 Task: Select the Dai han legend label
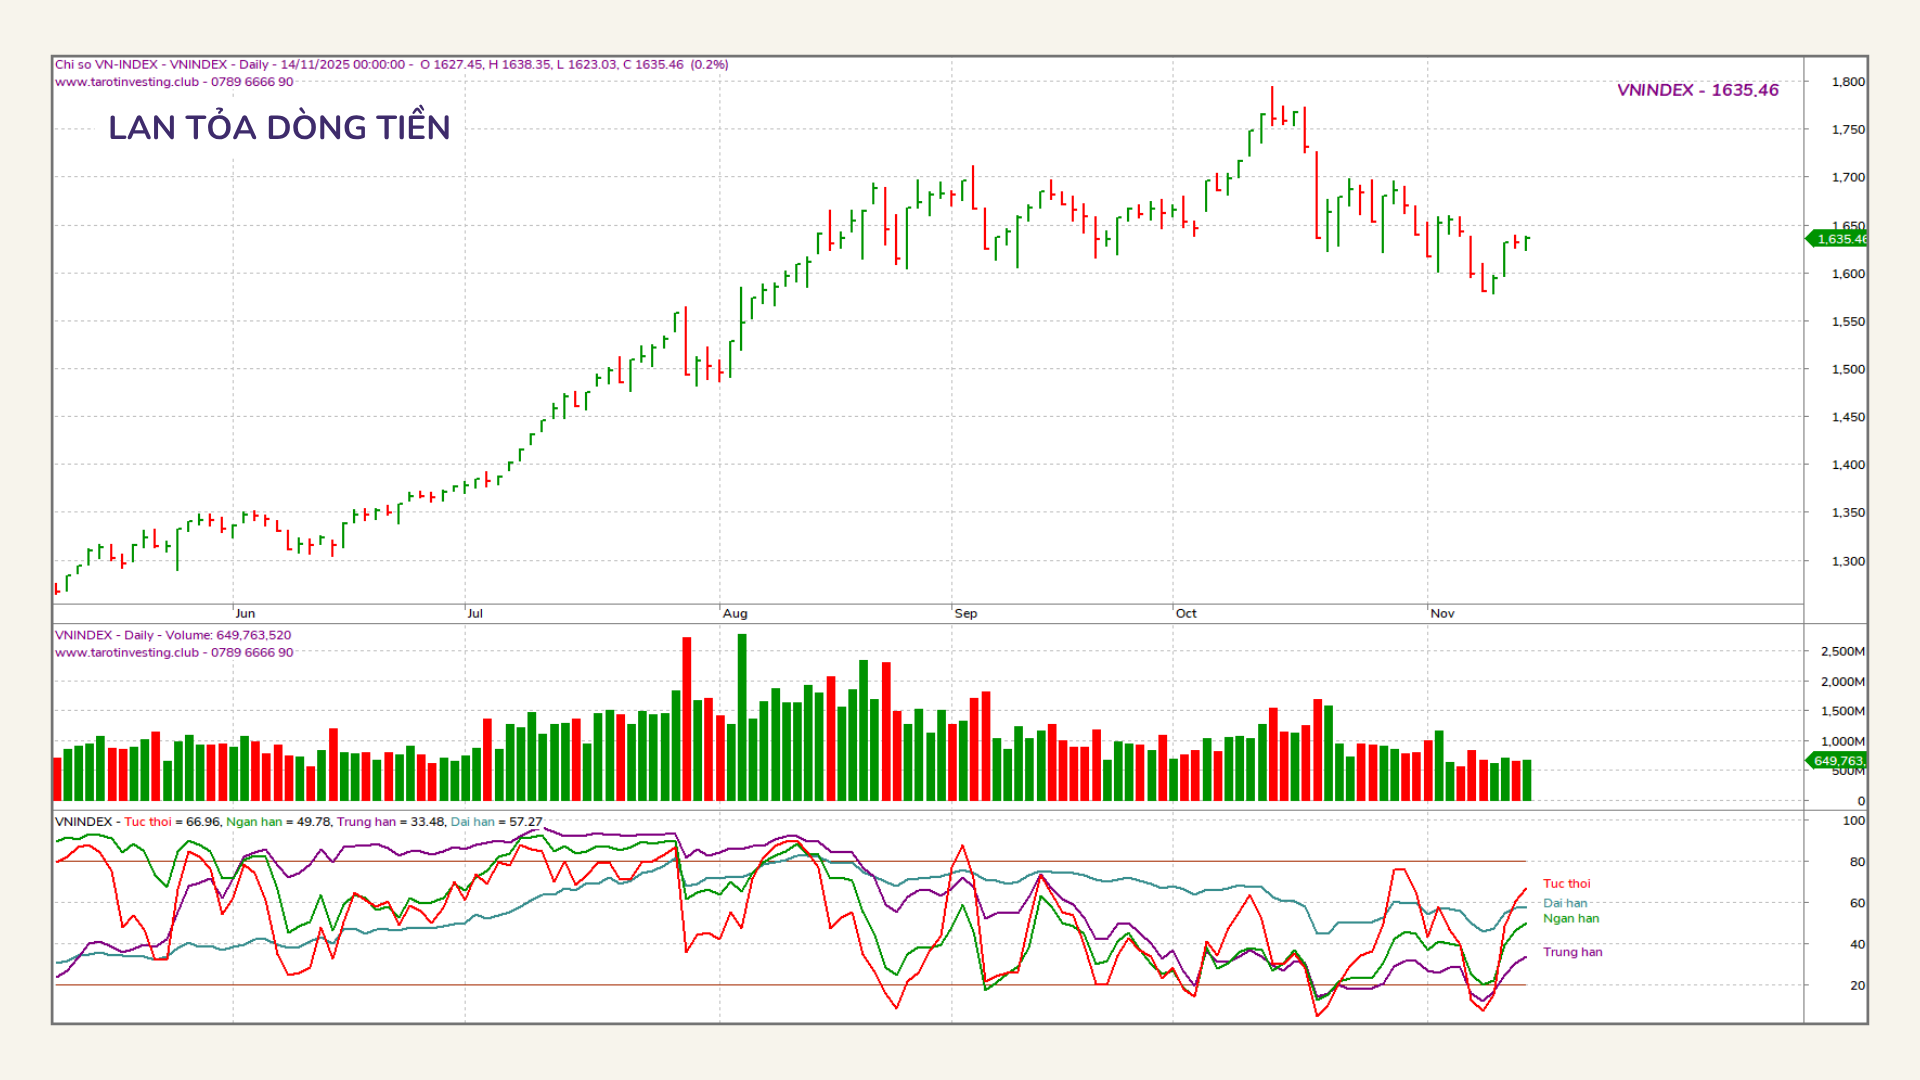coord(1564,903)
